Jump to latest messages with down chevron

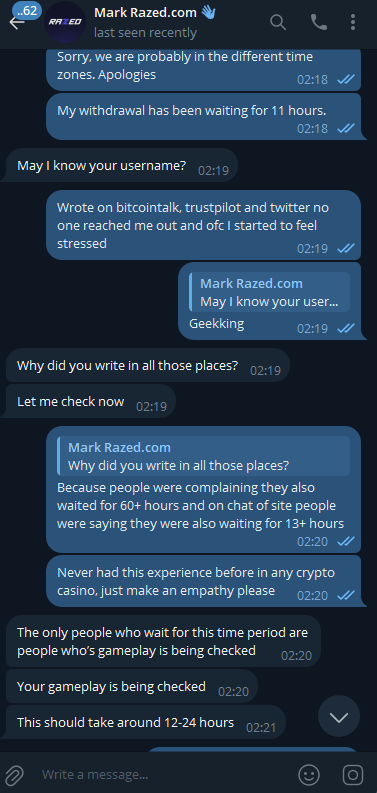(x=339, y=716)
